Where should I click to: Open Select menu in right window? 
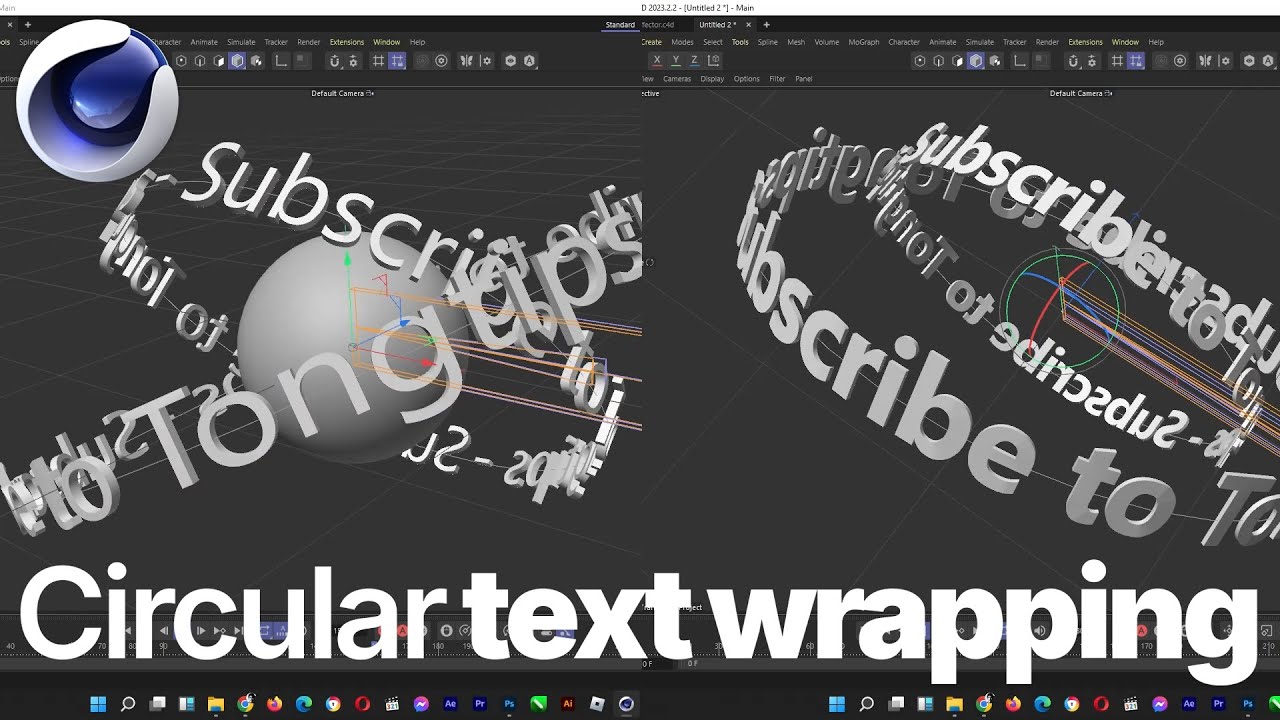(x=713, y=42)
